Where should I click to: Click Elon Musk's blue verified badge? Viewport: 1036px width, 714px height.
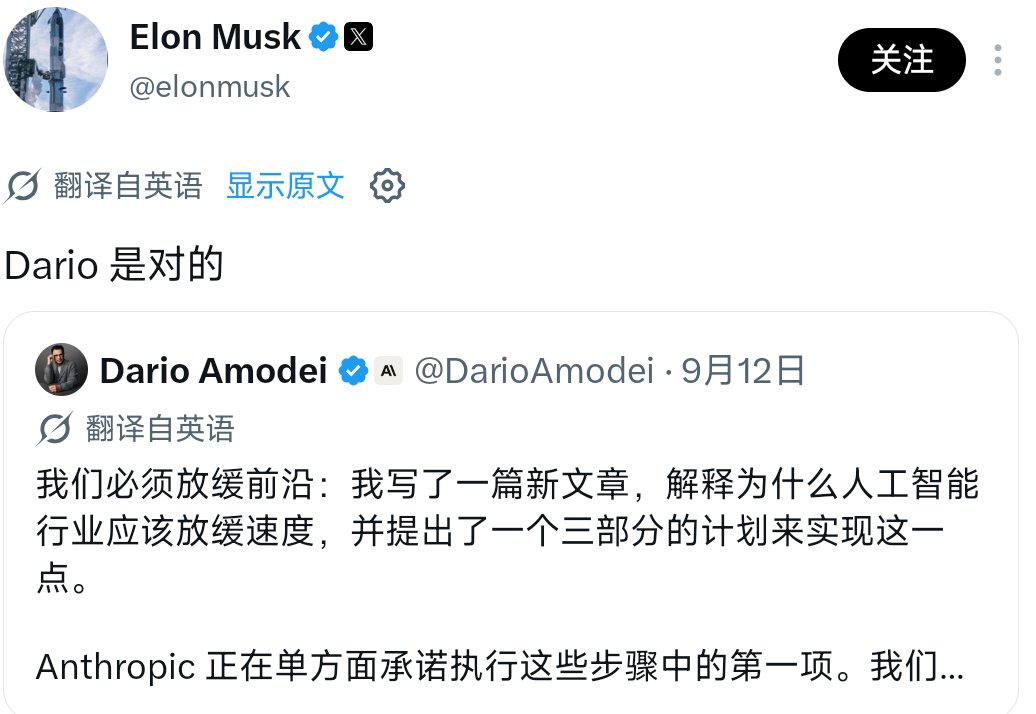click(x=324, y=37)
